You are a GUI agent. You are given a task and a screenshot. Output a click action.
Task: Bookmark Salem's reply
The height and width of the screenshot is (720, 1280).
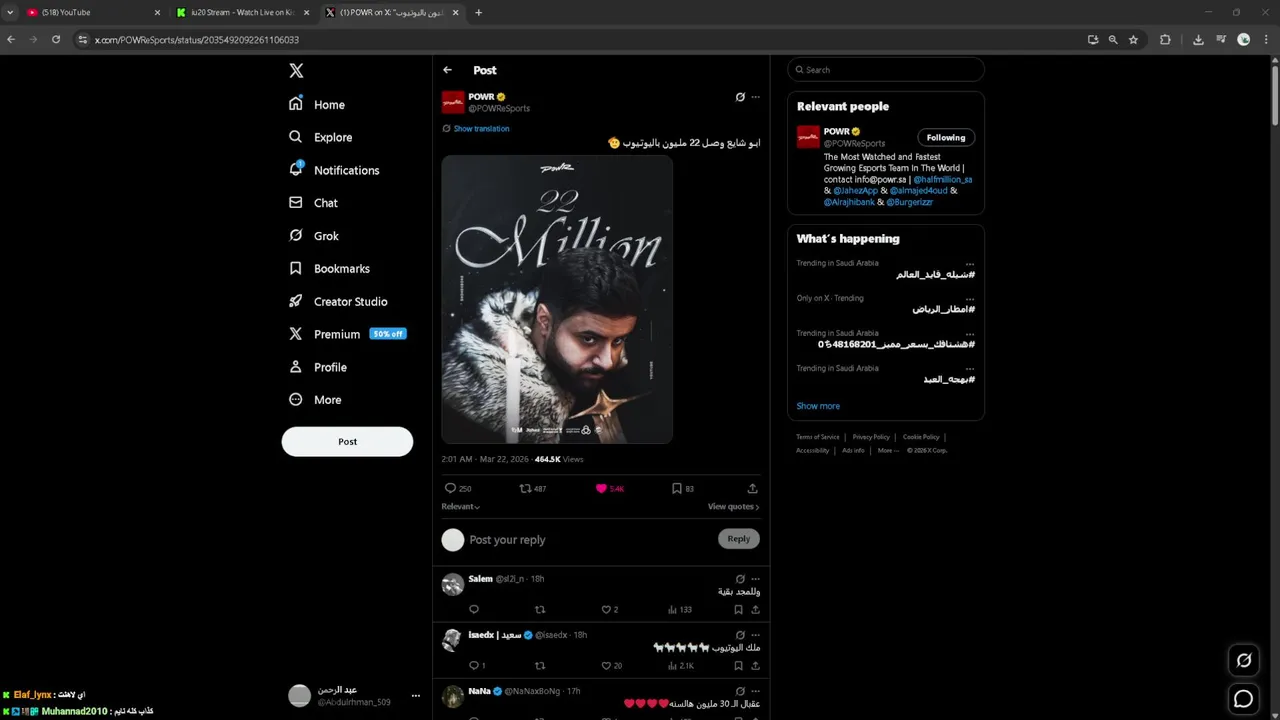point(738,609)
